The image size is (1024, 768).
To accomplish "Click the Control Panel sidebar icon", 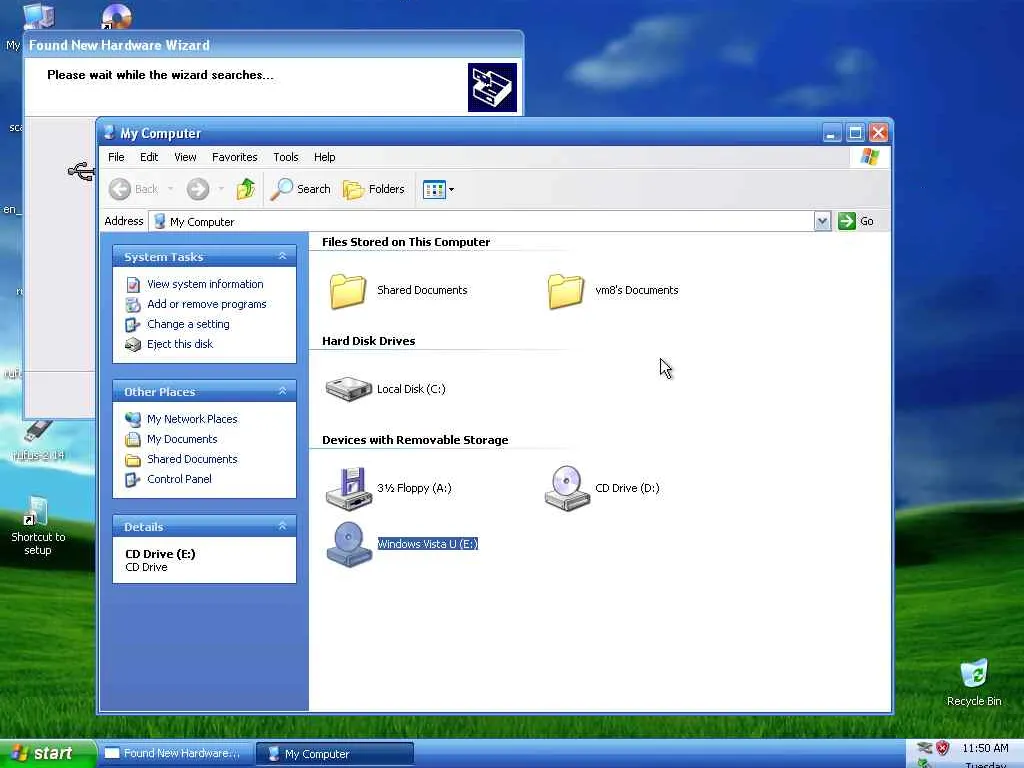I will [x=133, y=480].
